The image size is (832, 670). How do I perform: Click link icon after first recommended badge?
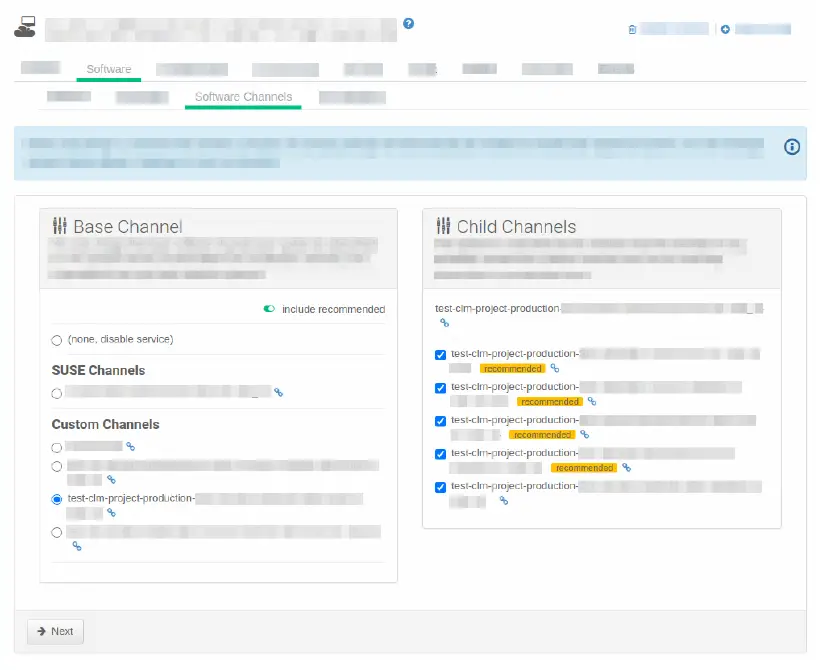click(x=555, y=369)
